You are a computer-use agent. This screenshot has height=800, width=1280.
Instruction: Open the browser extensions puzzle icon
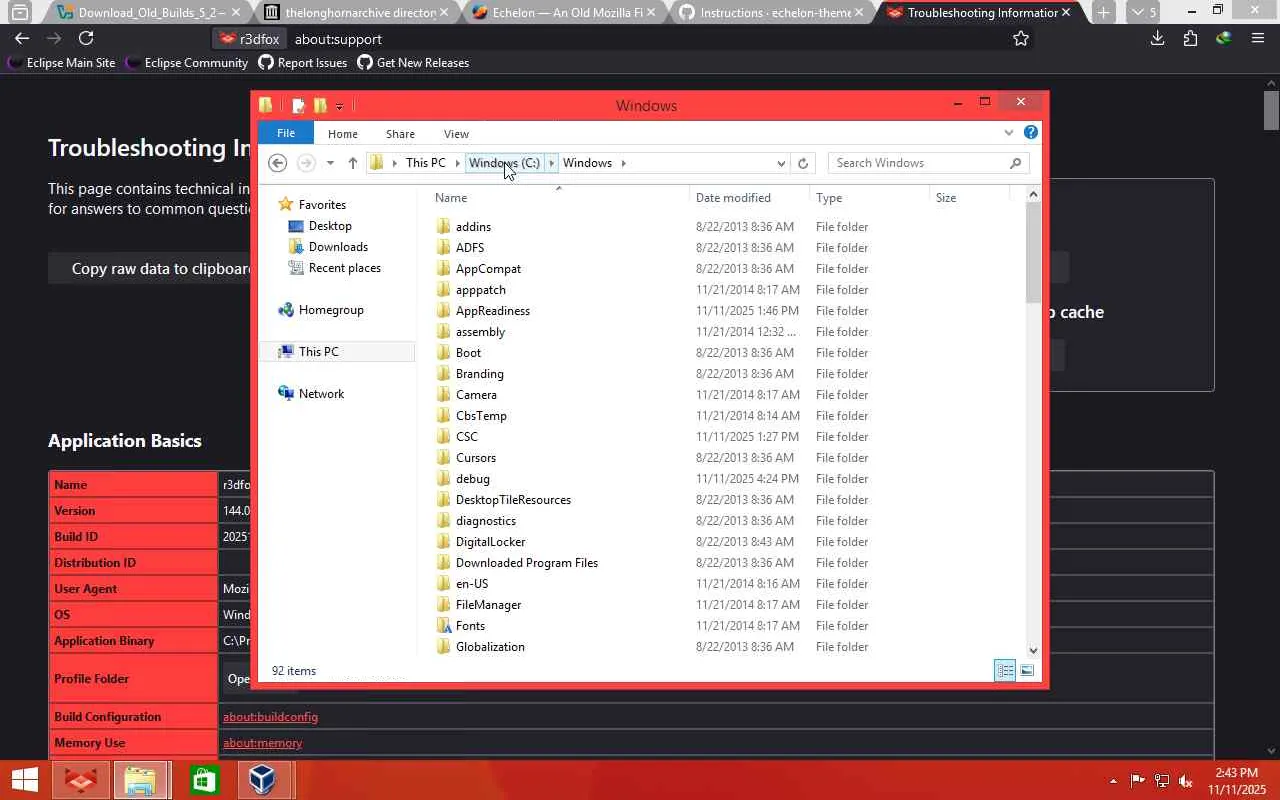(1190, 38)
